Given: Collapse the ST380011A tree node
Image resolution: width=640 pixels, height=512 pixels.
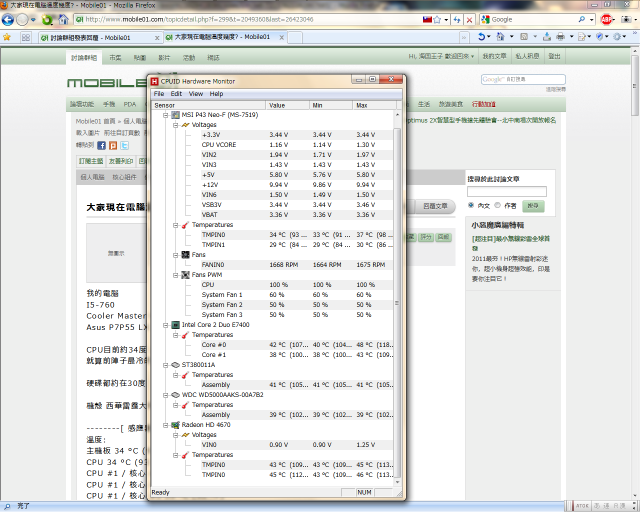Looking at the screenshot, I should point(166,365).
